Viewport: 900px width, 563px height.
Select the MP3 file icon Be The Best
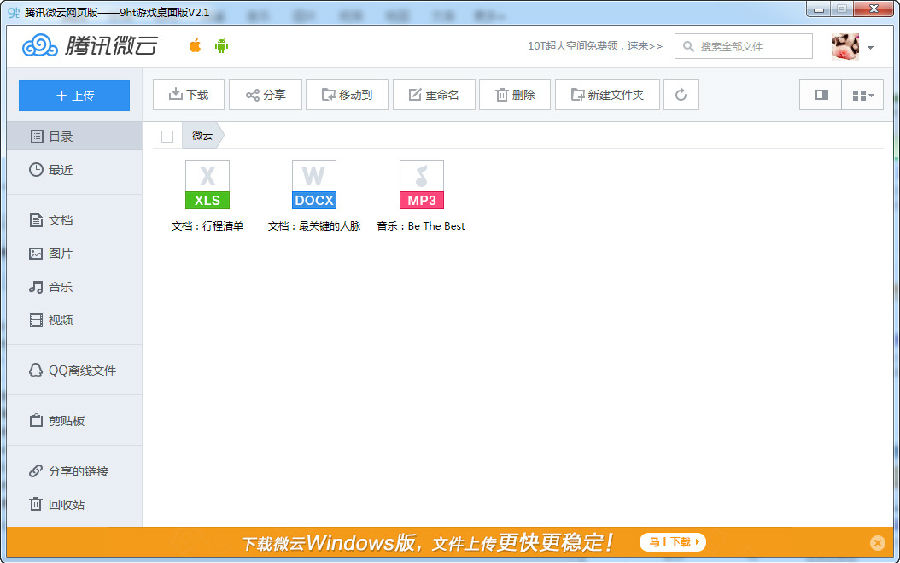tap(422, 184)
